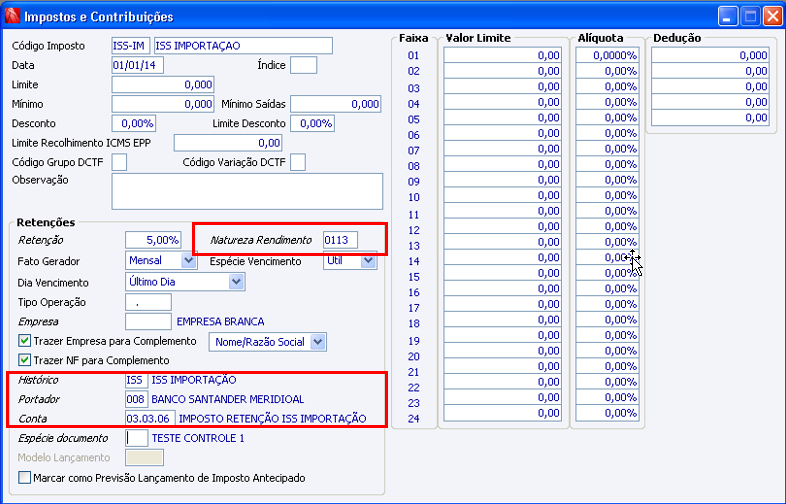Open the Espécie Vencimento dropdown
The image size is (786, 504).
pyautogui.click(x=368, y=260)
